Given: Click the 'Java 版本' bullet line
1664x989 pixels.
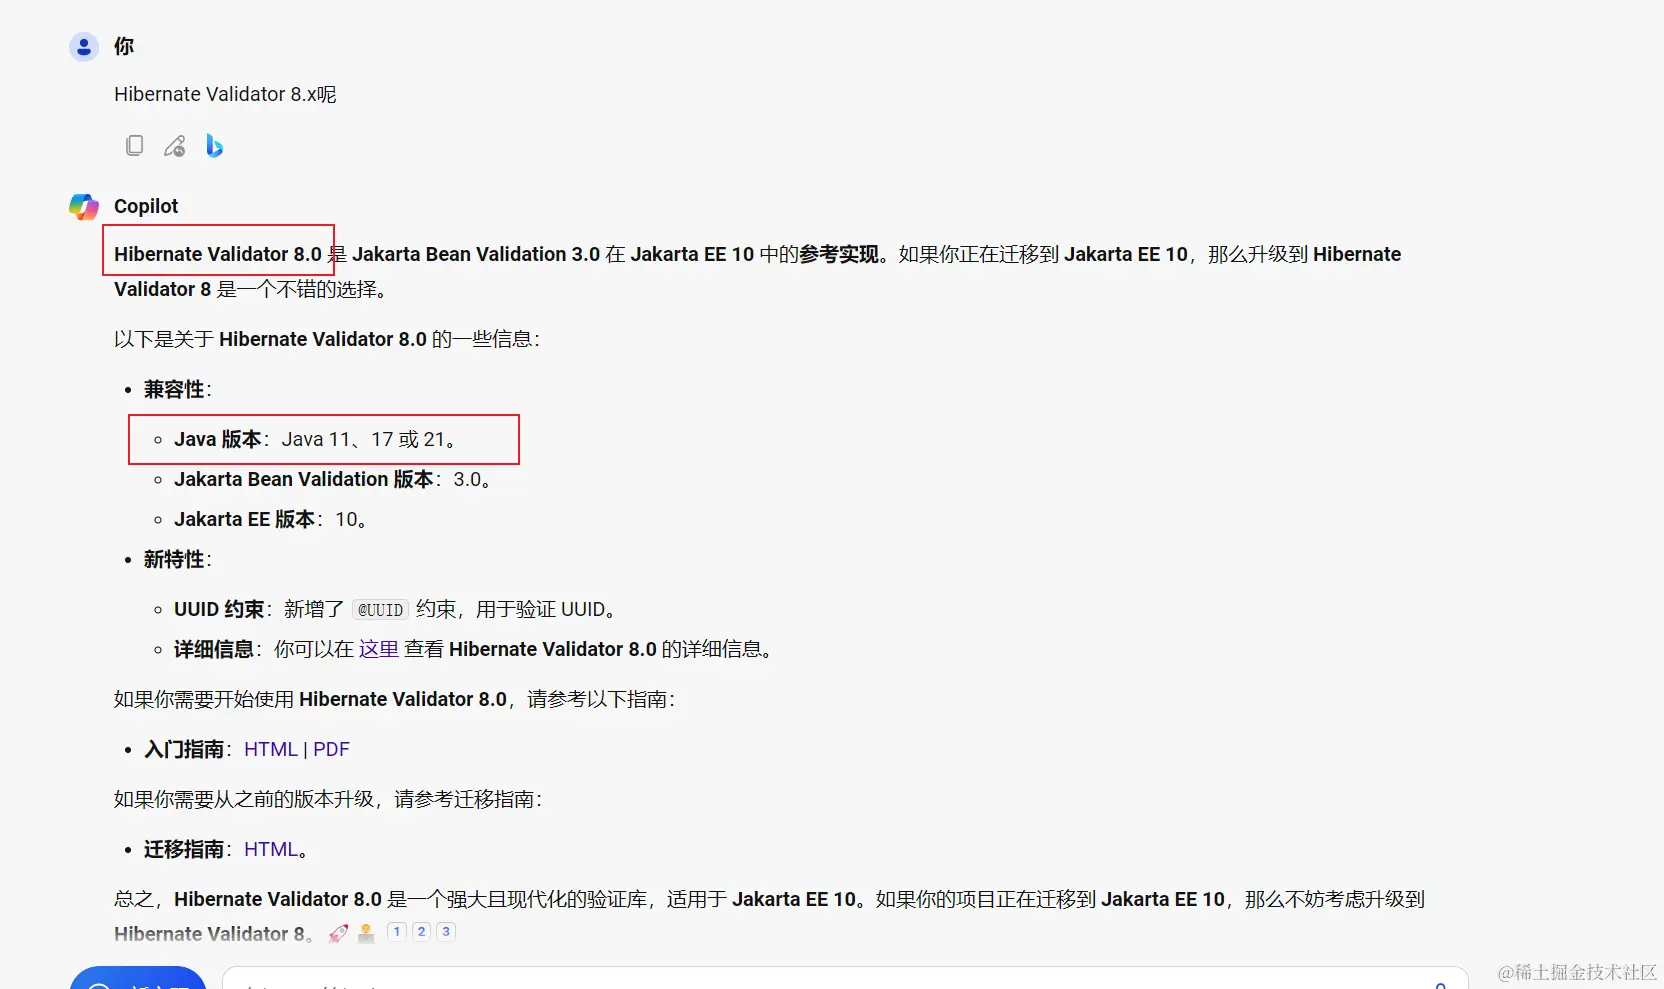Looking at the screenshot, I should tap(314, 439).
